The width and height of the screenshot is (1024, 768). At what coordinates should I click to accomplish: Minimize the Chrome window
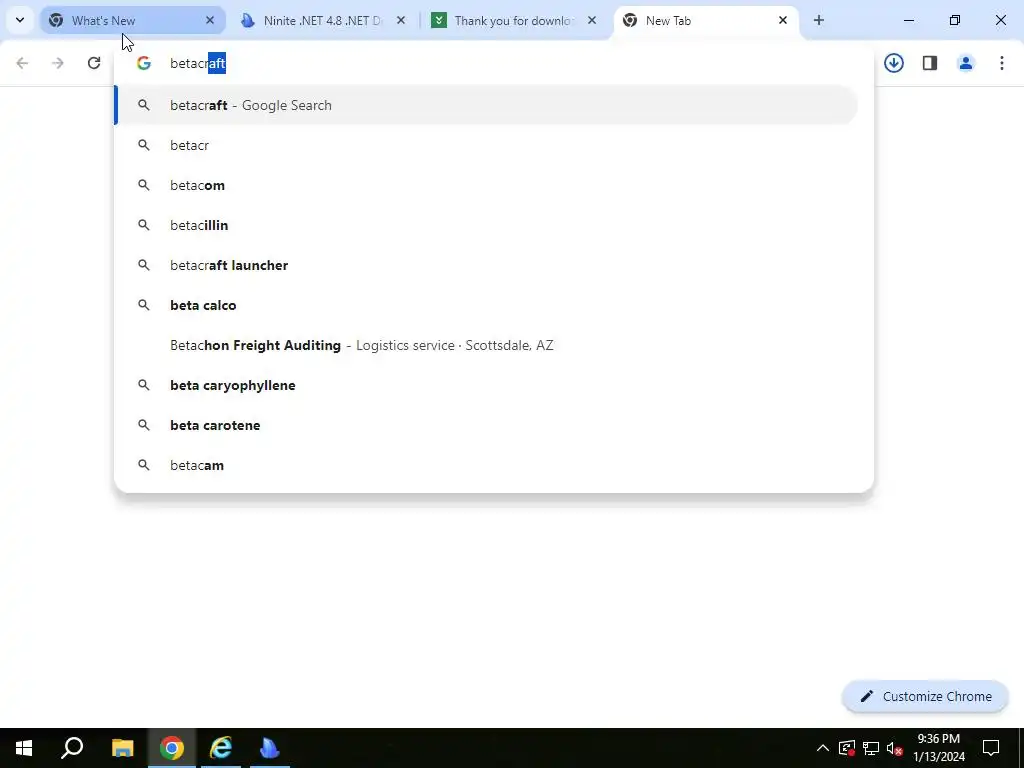pos(908,20)
